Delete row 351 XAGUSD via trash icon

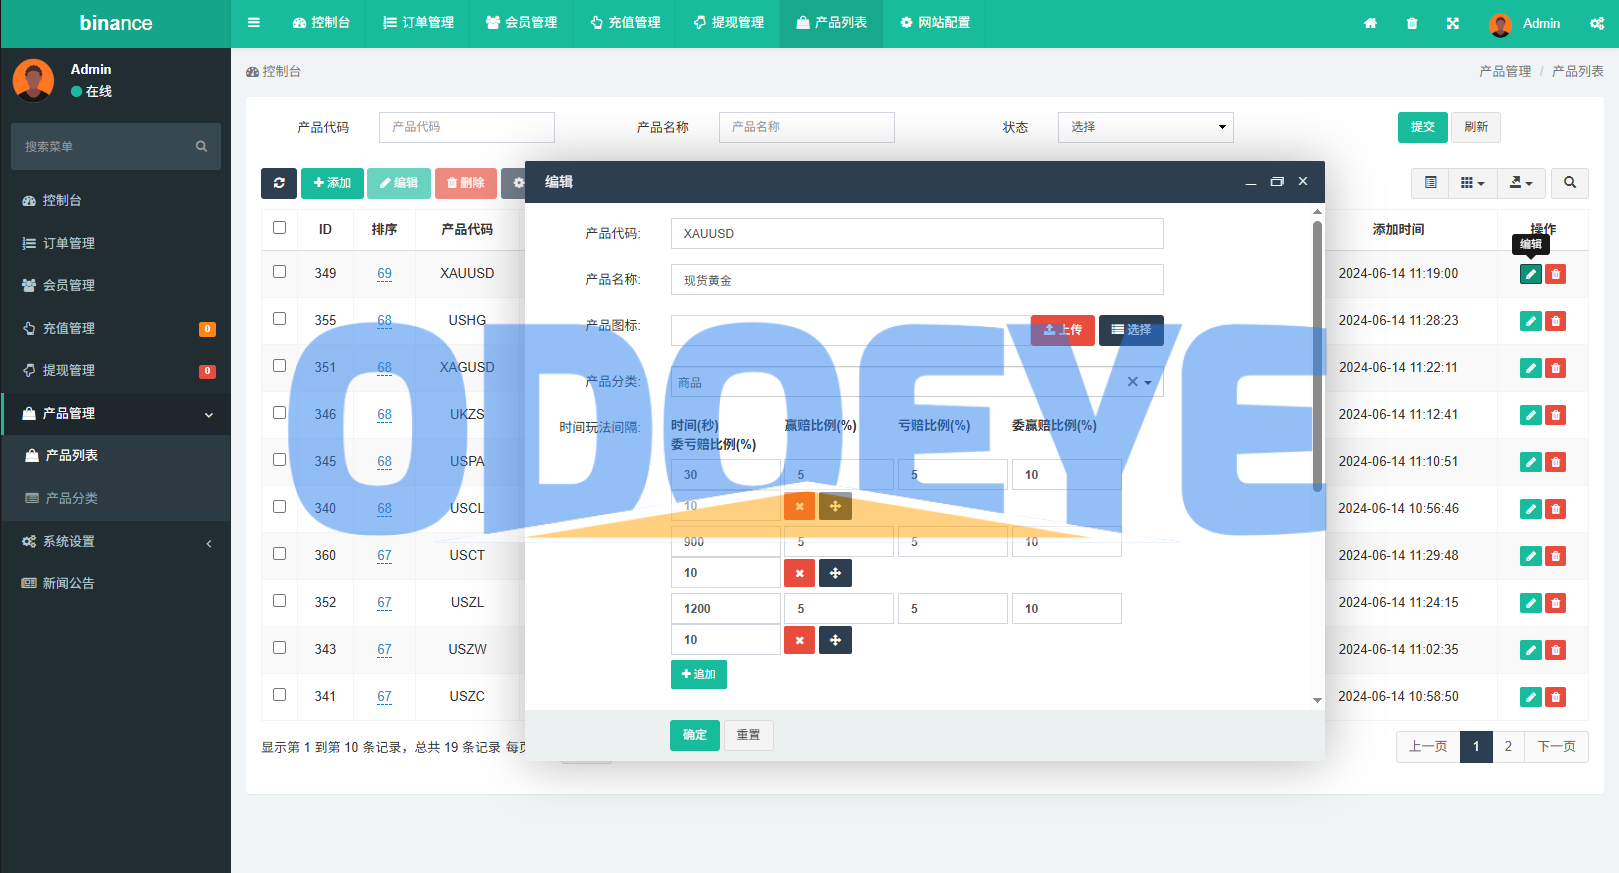(x=1556, y=368)
